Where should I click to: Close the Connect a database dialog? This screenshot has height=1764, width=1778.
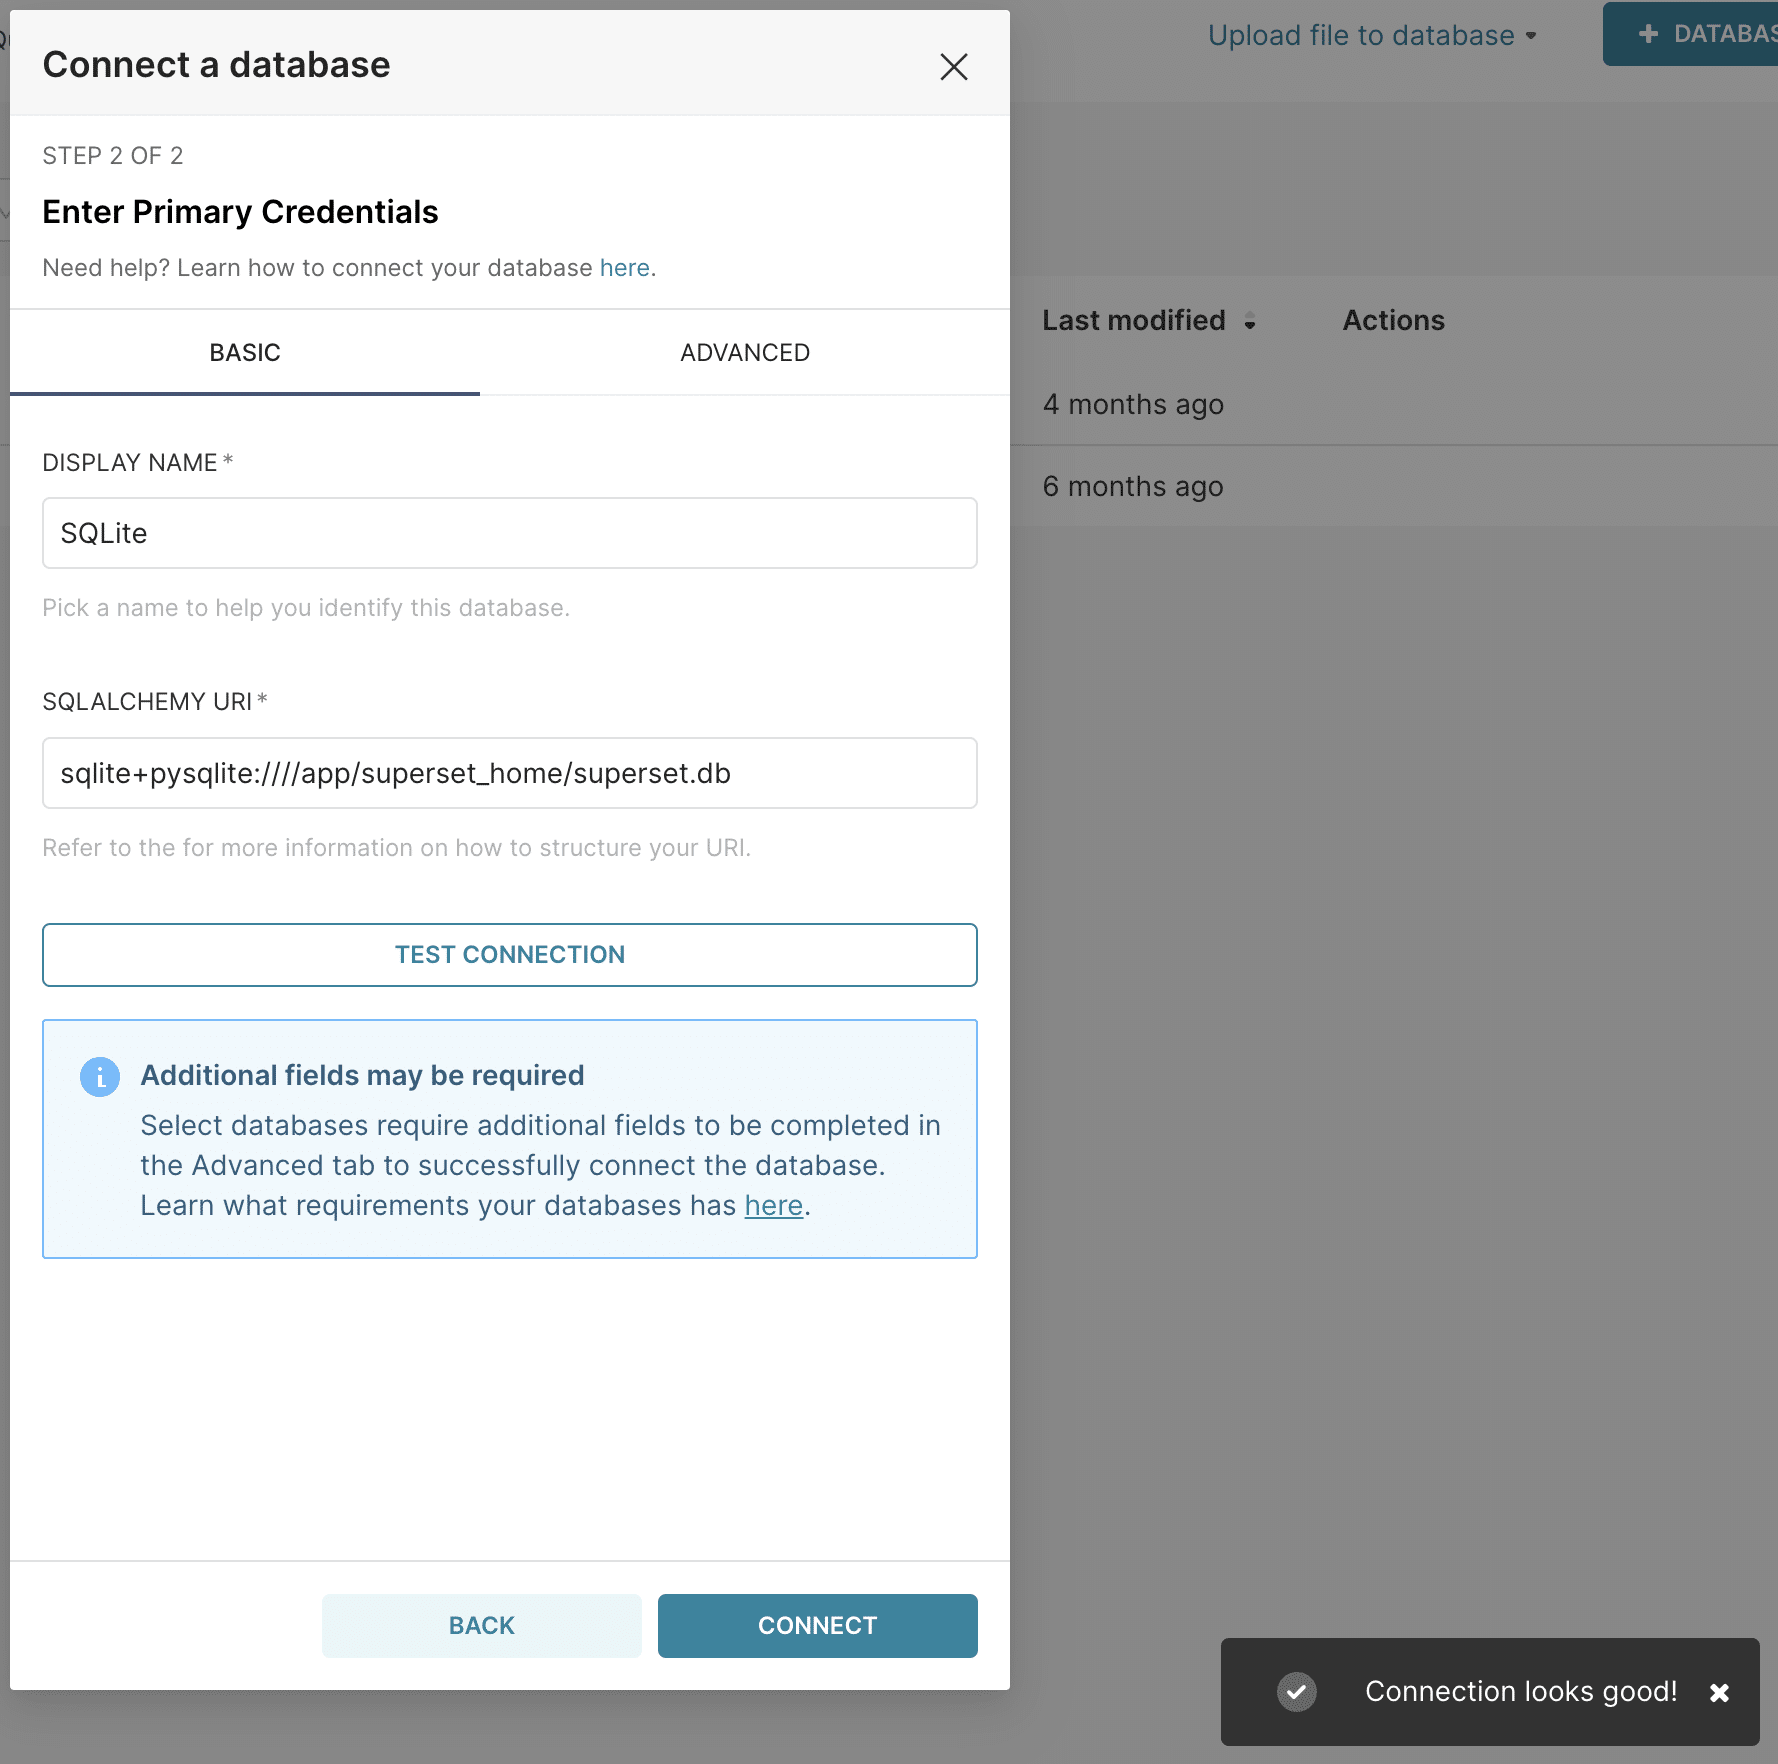pyautogui.click(x=954, y=67)
